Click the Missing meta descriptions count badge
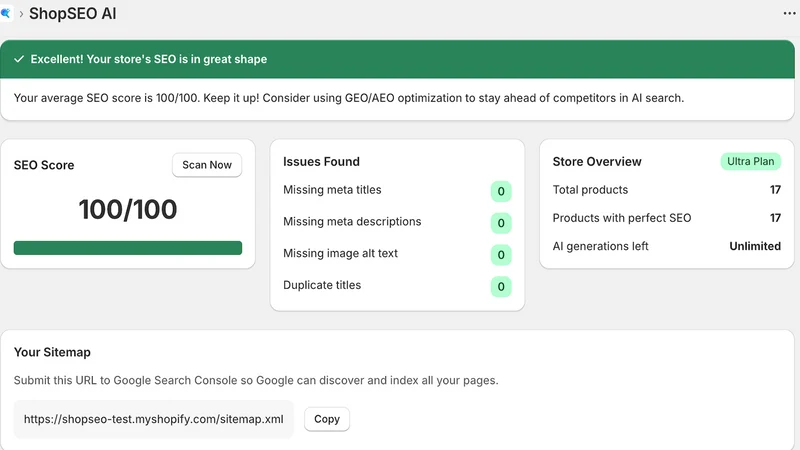Screen dimensions: 800x450 point(501,223)
